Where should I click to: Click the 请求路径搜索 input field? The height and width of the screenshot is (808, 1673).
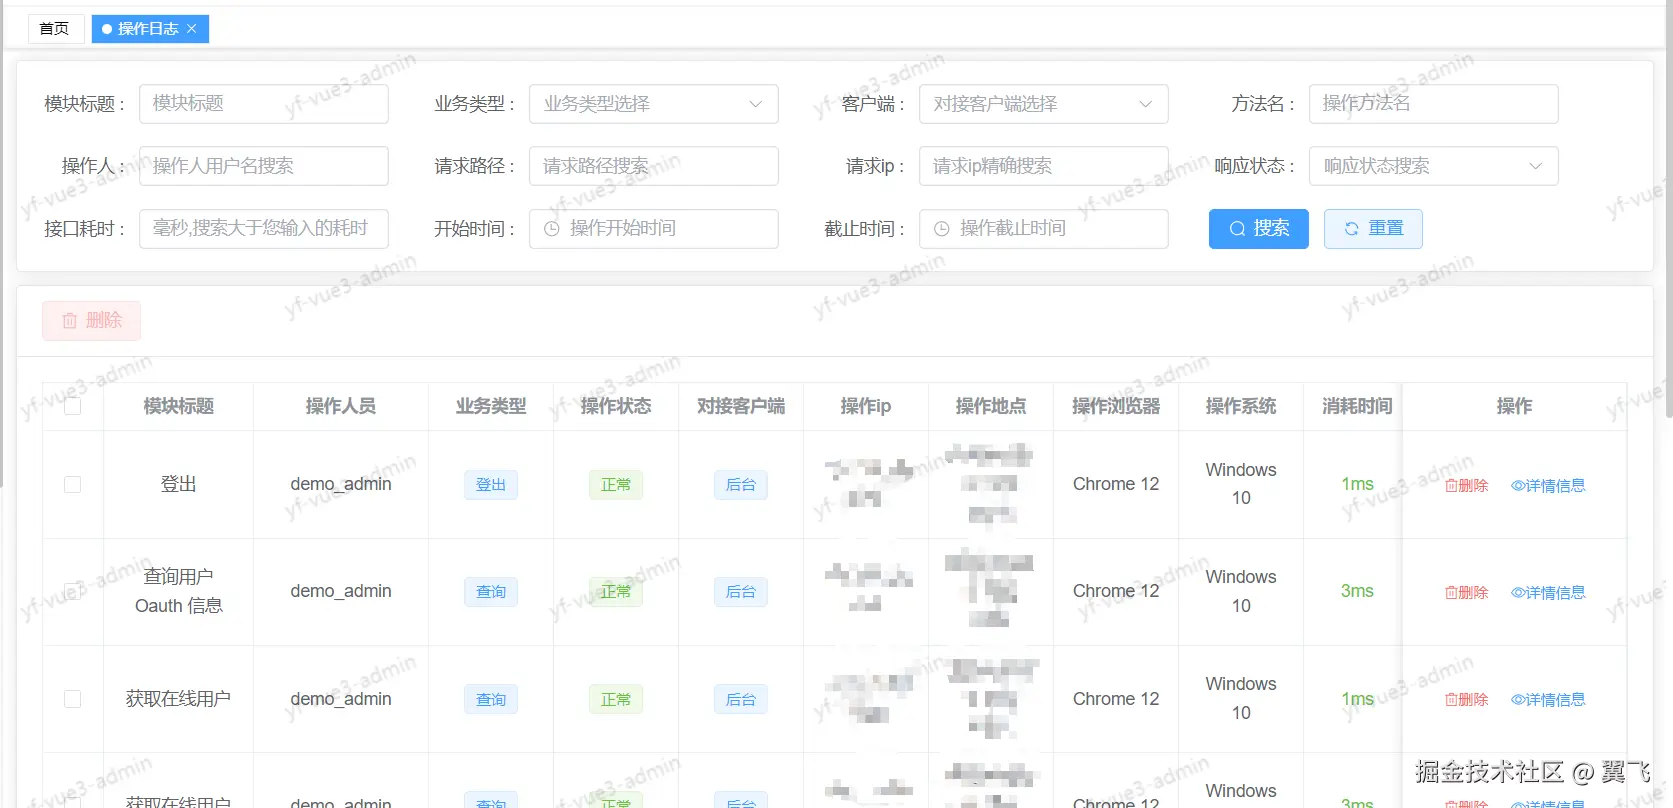(x=653, y=166)
